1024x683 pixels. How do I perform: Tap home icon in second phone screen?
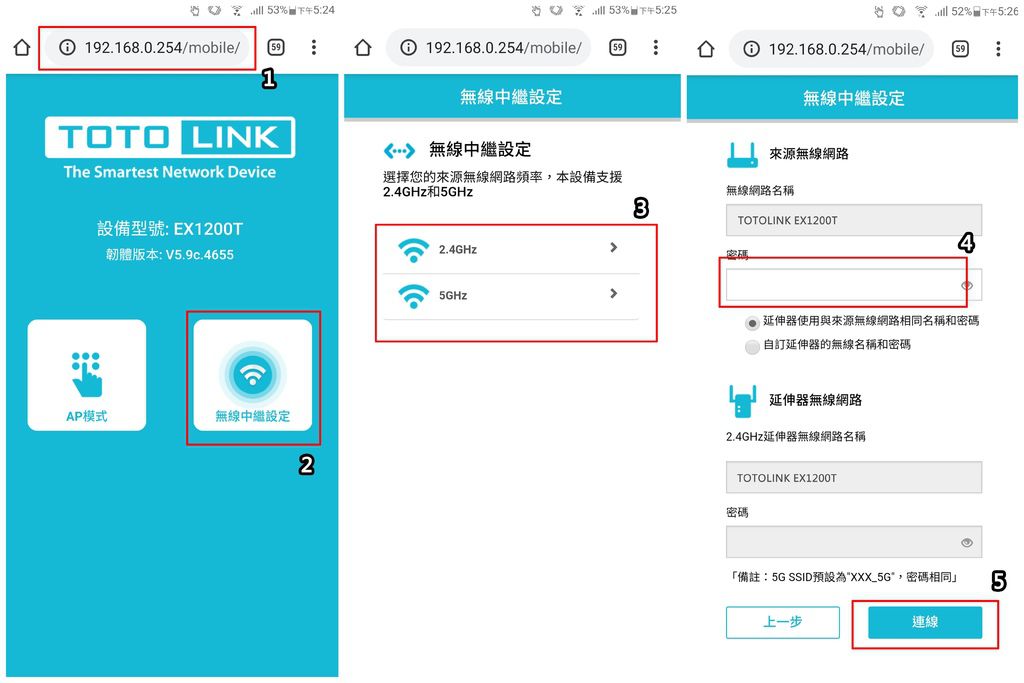coord(363,48)
